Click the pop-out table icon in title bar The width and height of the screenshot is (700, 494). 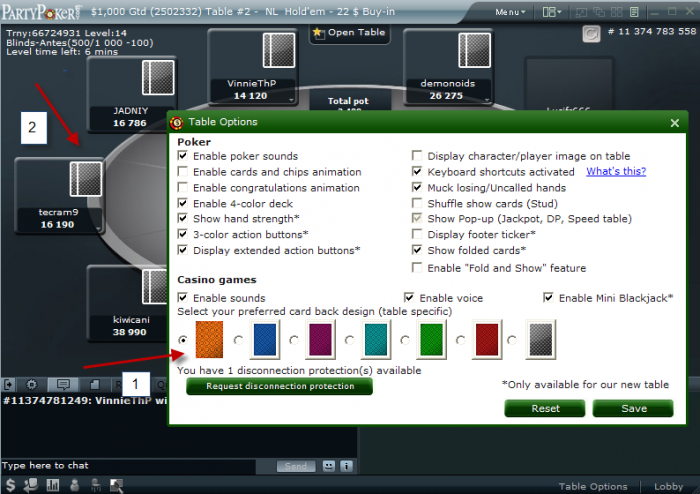581,12
